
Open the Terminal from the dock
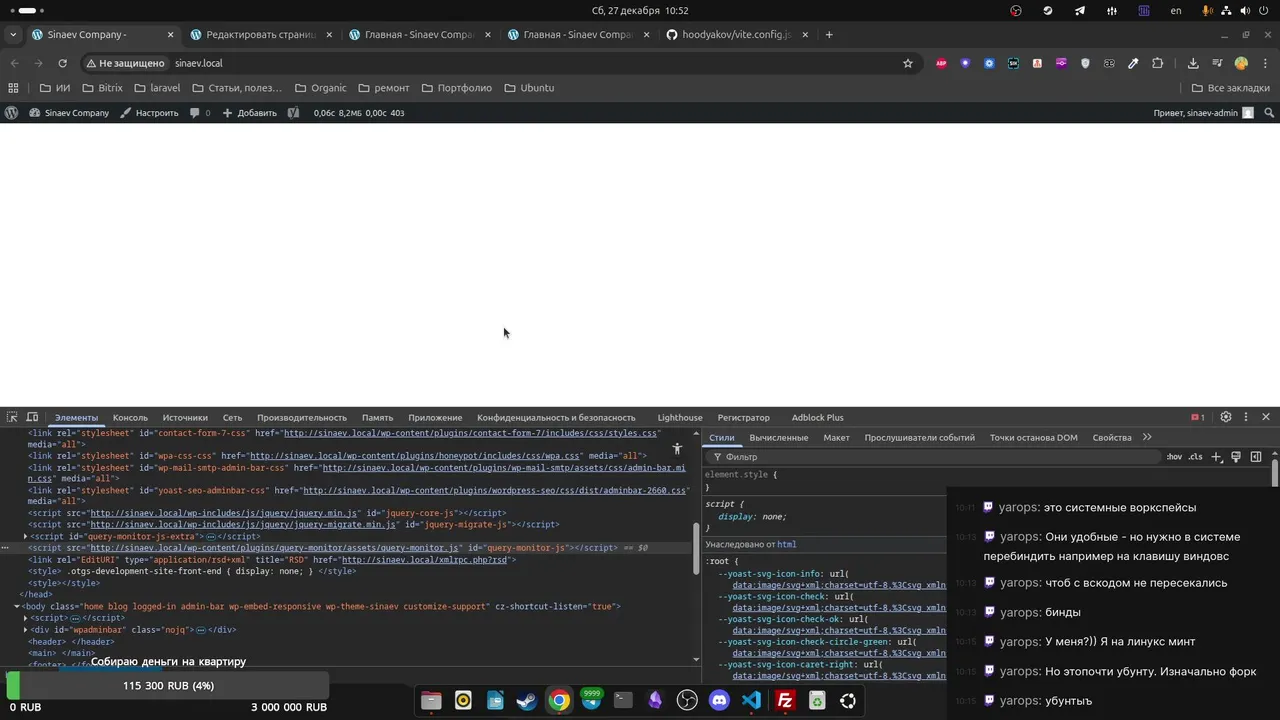pyautogui.click(x=623, y=701)
